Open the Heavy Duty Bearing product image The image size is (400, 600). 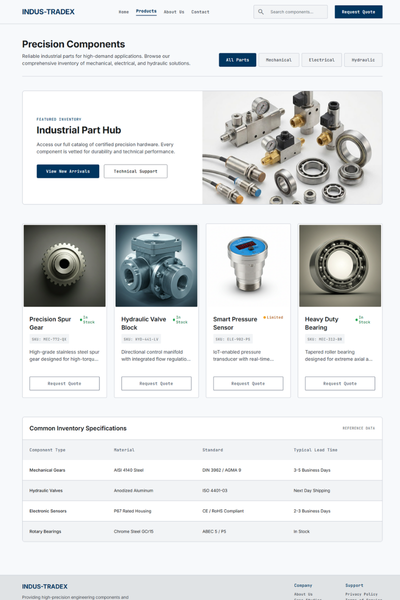point(340,266)
